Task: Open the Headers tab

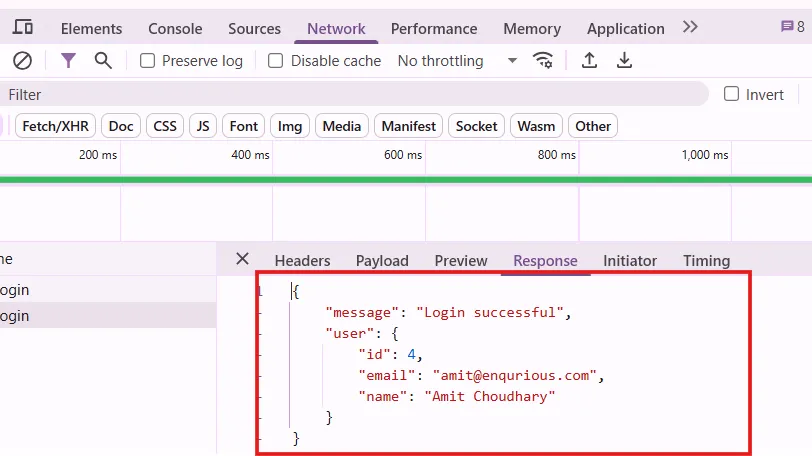Action: [302, 261]
